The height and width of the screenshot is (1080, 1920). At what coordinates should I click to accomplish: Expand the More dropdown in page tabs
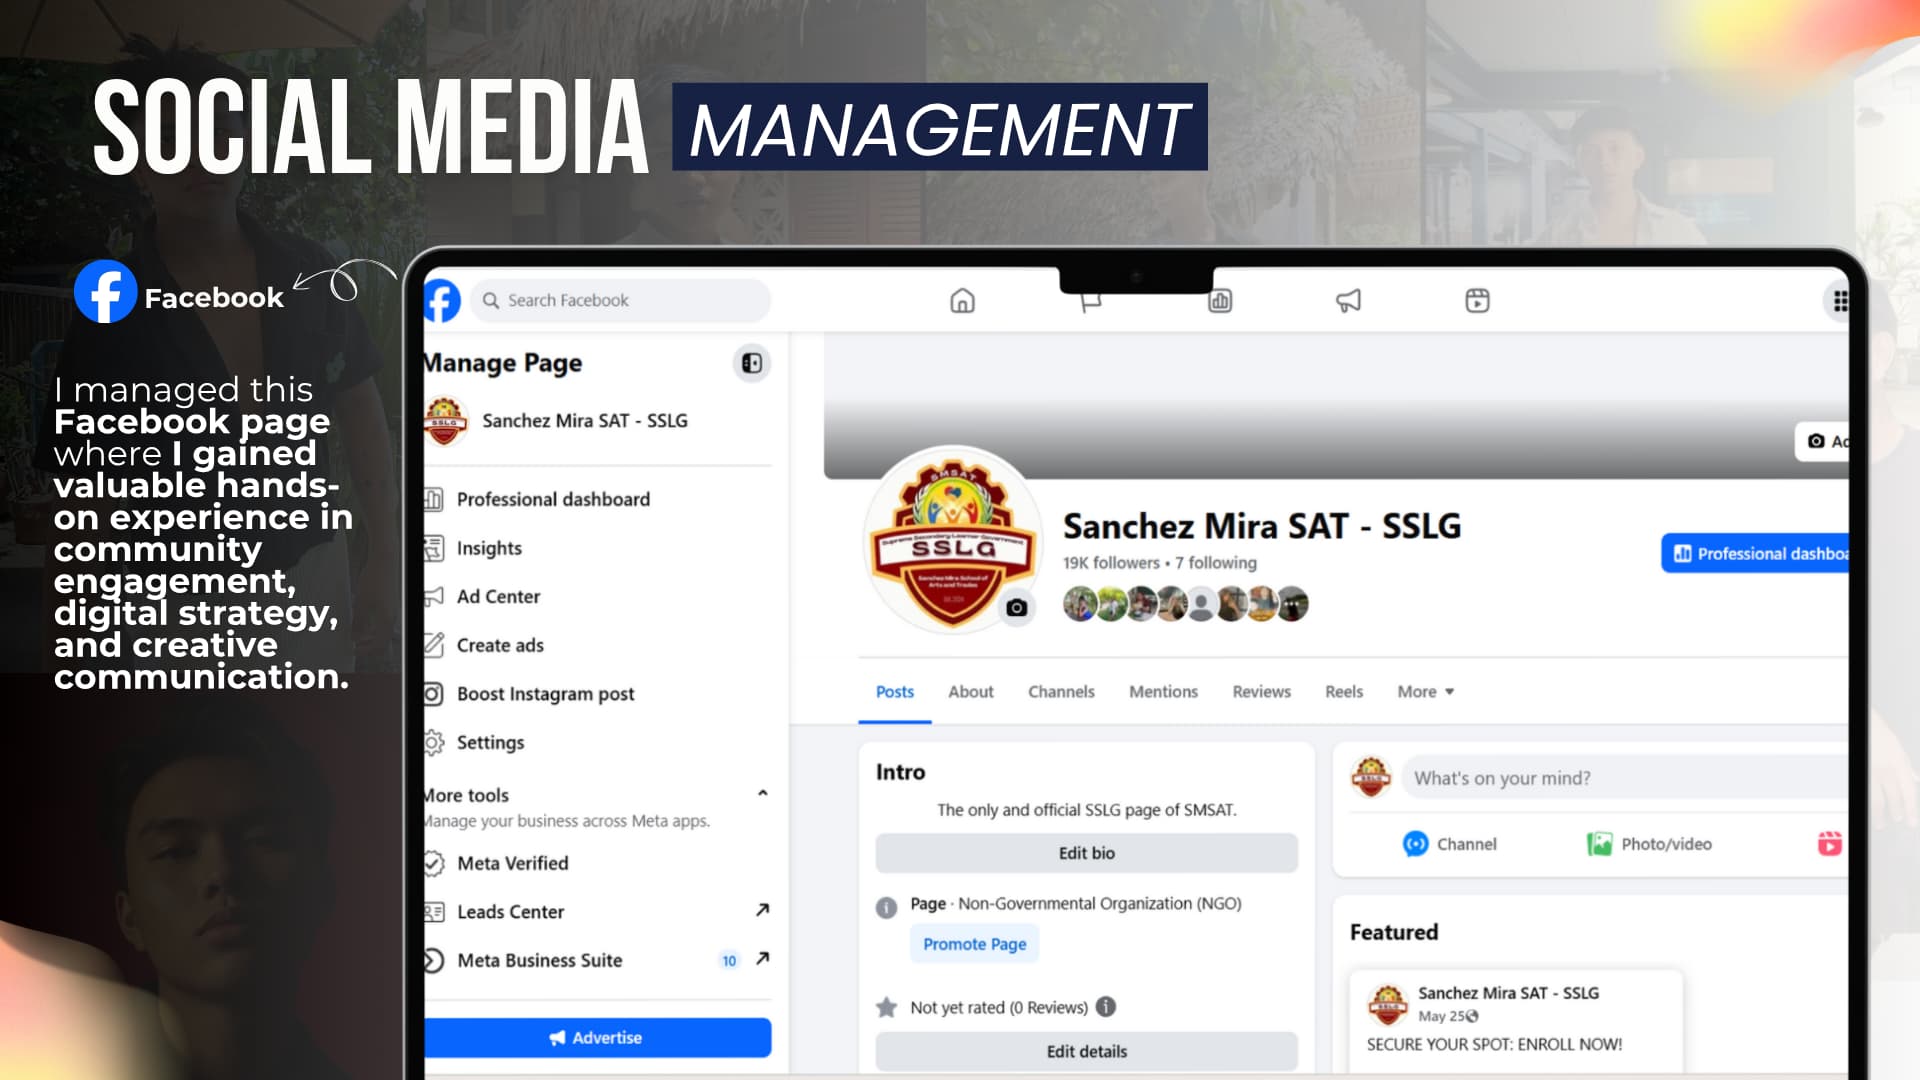point(1426,692)
